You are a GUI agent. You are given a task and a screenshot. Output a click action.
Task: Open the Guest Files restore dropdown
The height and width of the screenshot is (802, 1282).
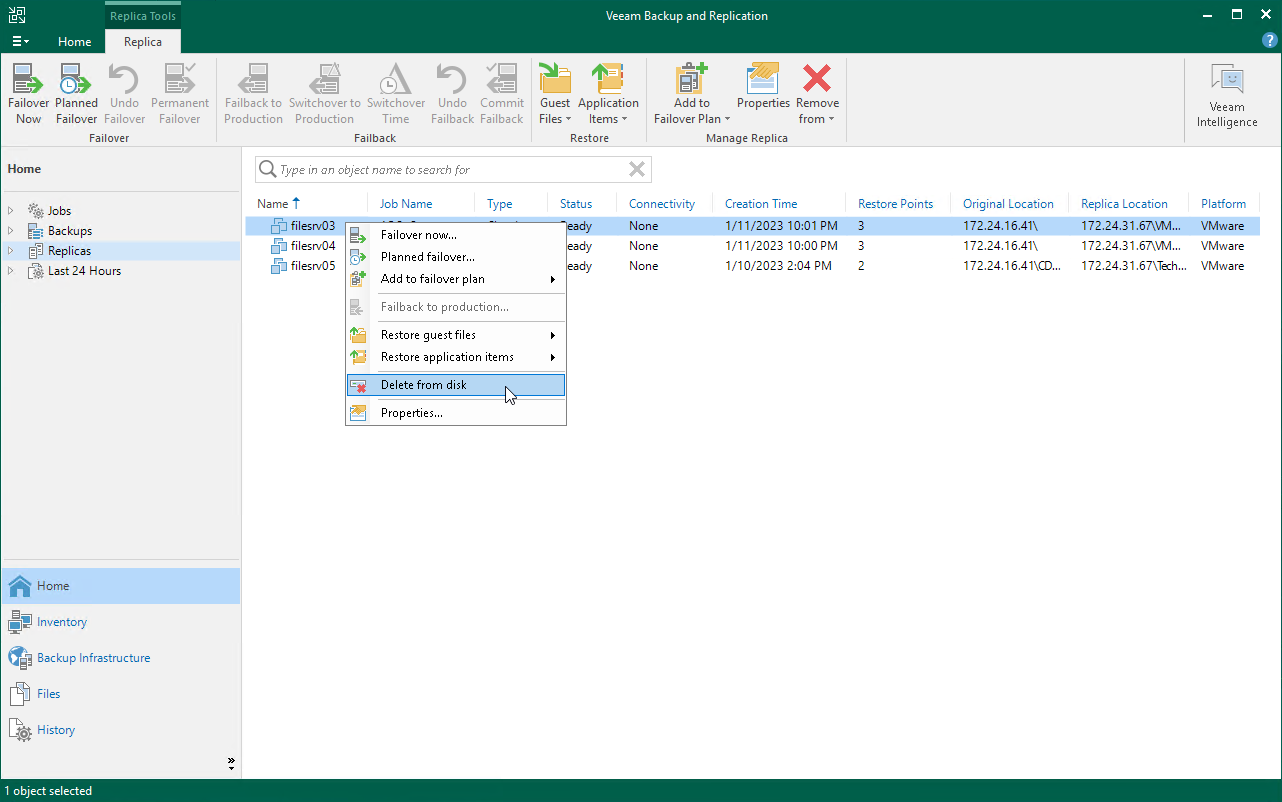(x=555, y=94)
